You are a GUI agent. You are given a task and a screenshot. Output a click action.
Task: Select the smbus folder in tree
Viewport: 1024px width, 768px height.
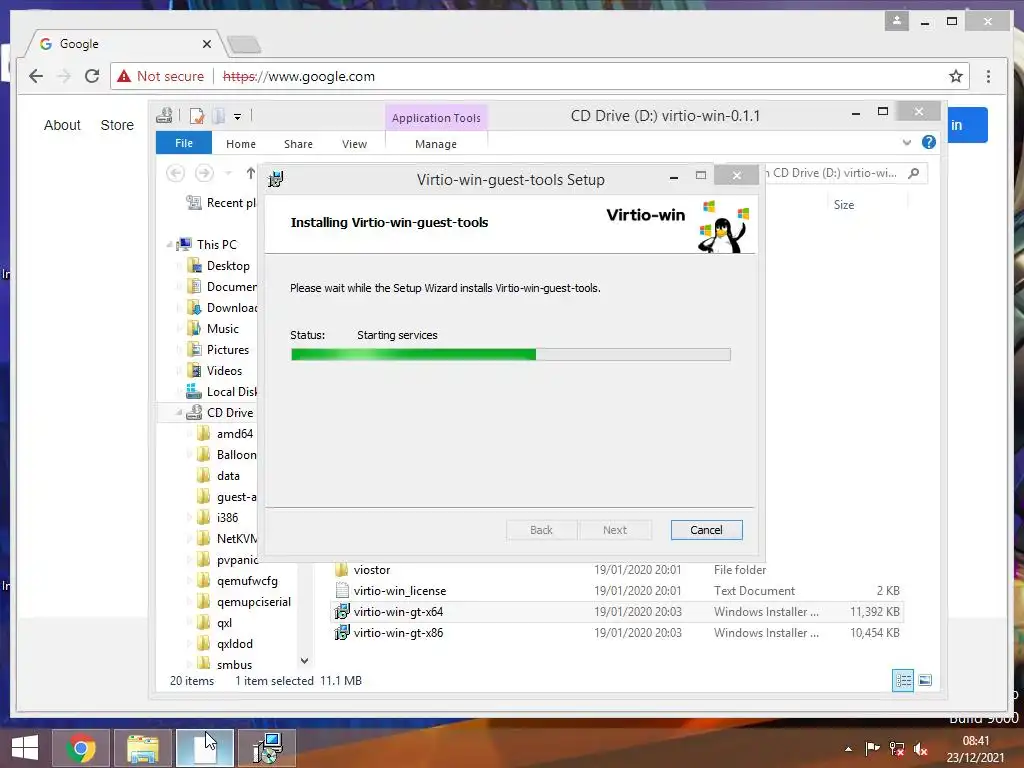click(x=234, y=664)
